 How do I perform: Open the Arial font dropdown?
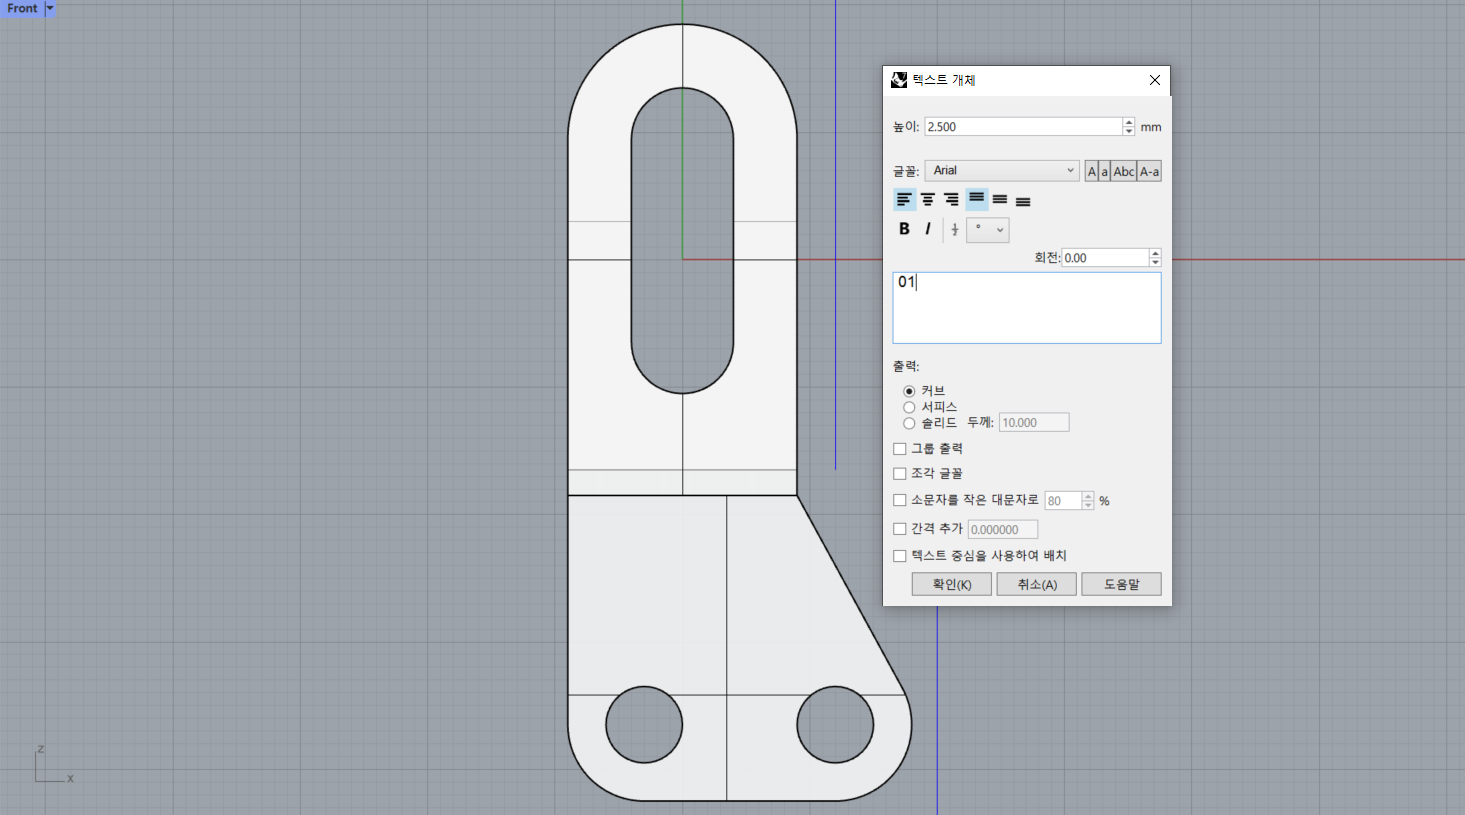1002,171
